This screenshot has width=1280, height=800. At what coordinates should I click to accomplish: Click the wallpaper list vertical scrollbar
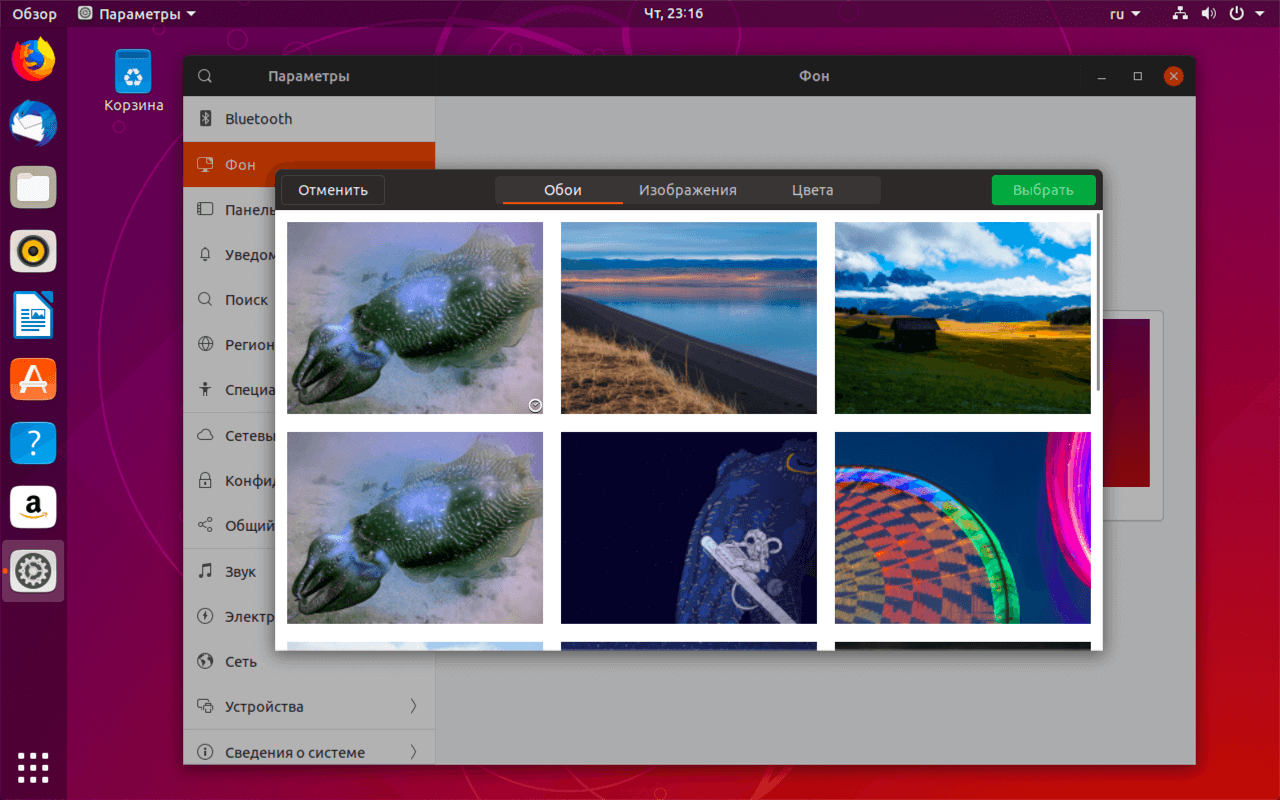[1099, 301]
